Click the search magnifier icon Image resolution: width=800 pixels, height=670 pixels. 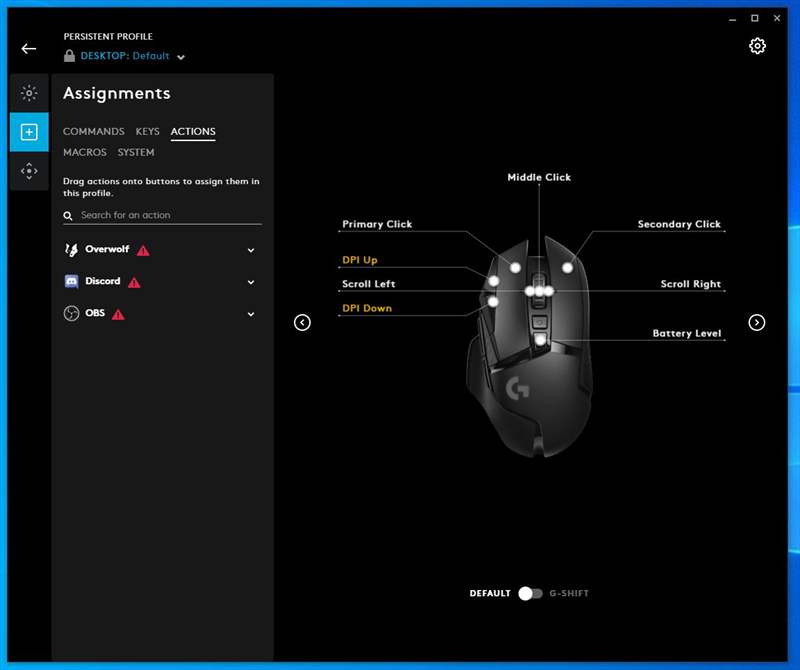point(68,216)
